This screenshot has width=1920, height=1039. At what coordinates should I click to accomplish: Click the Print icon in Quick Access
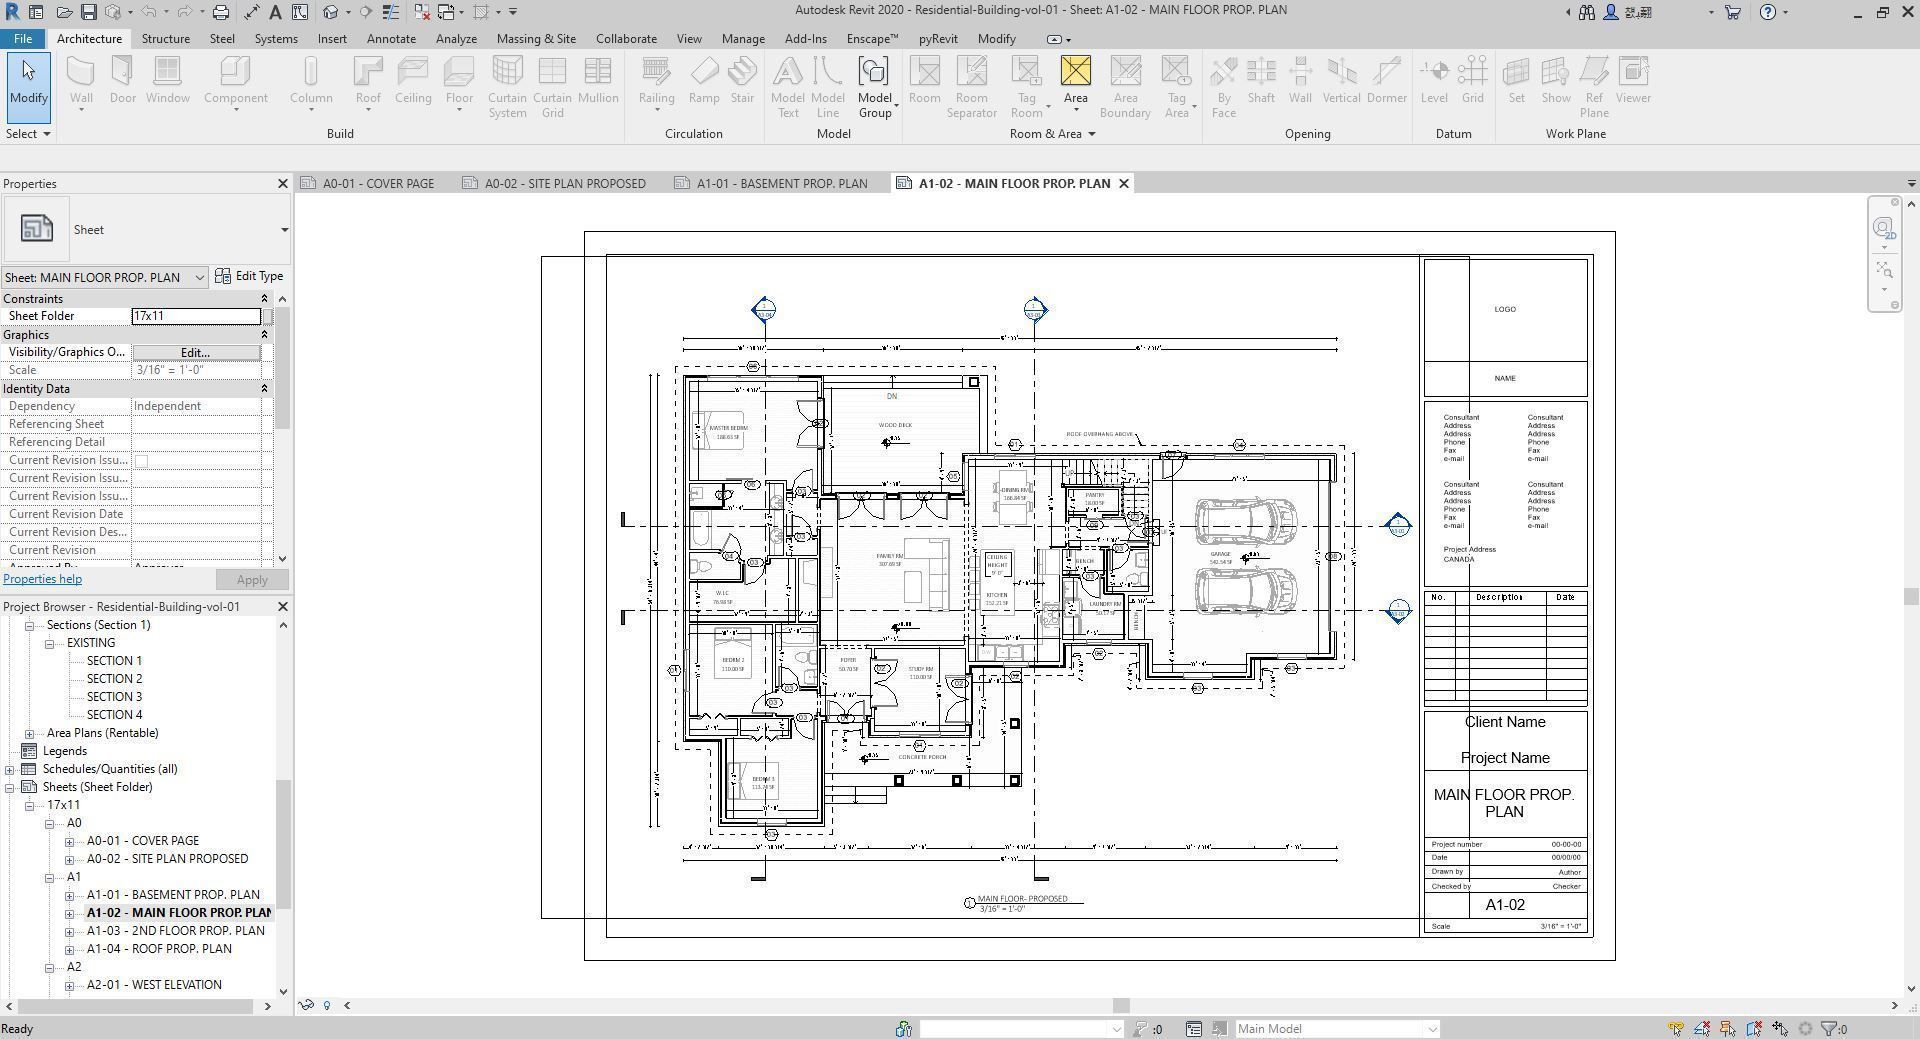(x=220, y=12)
